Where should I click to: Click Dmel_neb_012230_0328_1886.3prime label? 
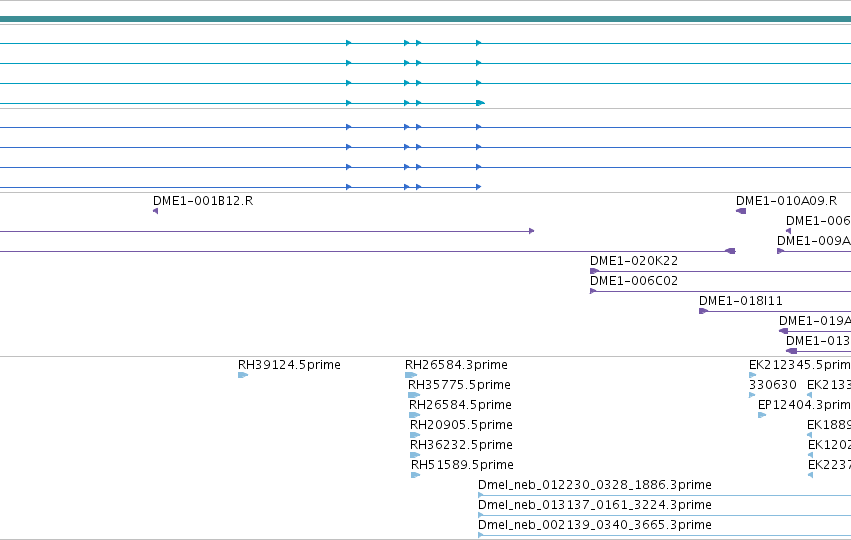(595, 485)
